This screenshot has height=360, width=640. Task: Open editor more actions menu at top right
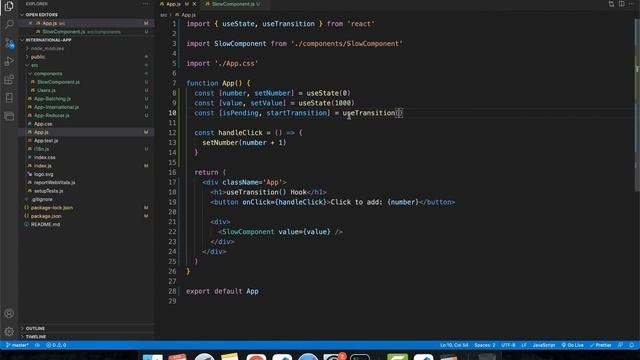point(631,4)
